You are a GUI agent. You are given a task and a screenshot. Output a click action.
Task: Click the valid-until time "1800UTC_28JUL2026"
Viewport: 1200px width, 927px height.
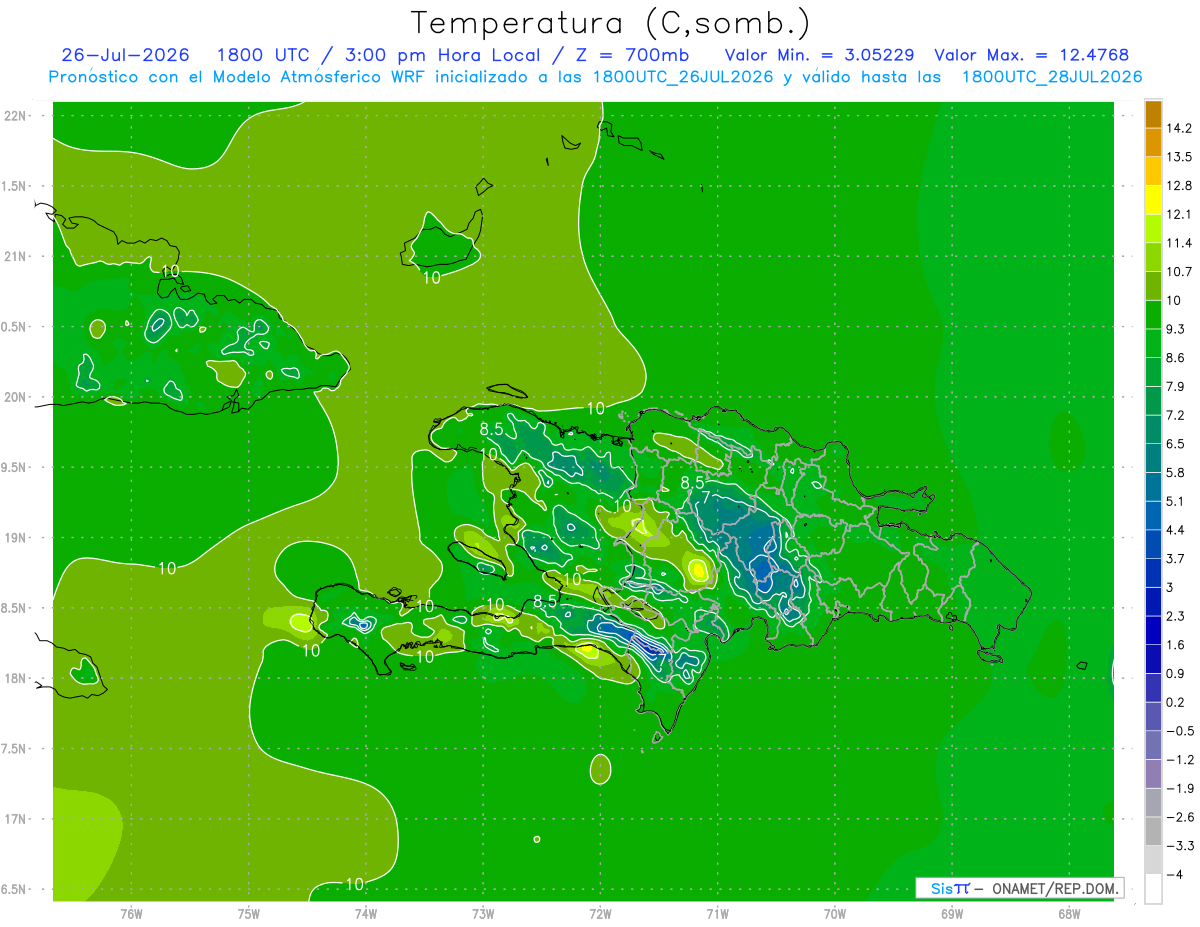(x=1052, y=77)
